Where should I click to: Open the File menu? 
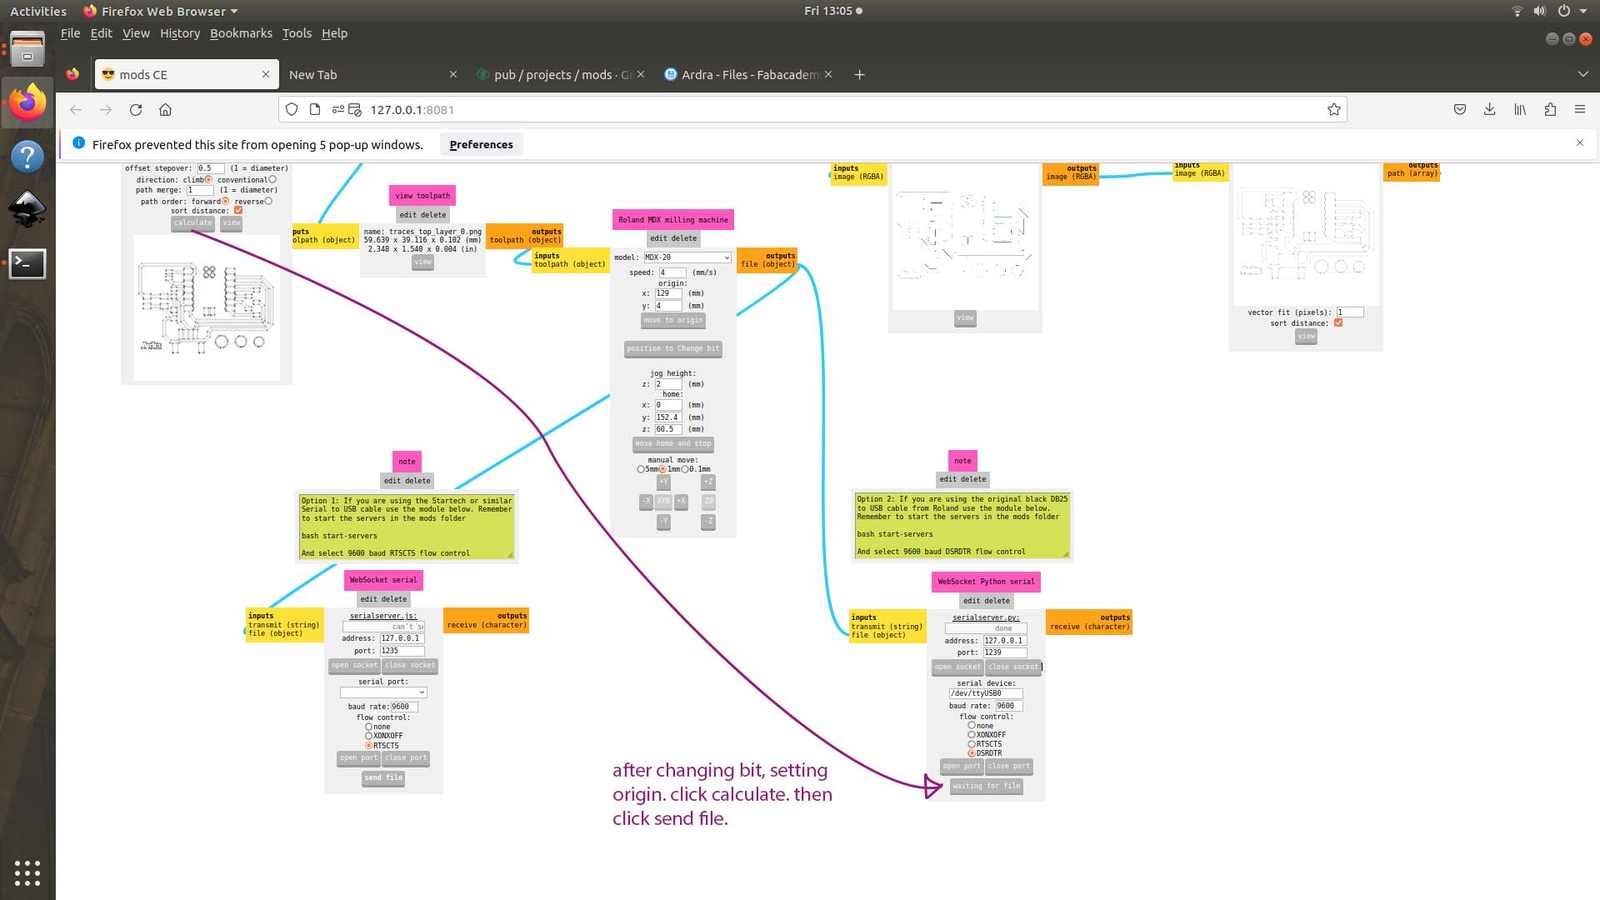tap(70, 33)
